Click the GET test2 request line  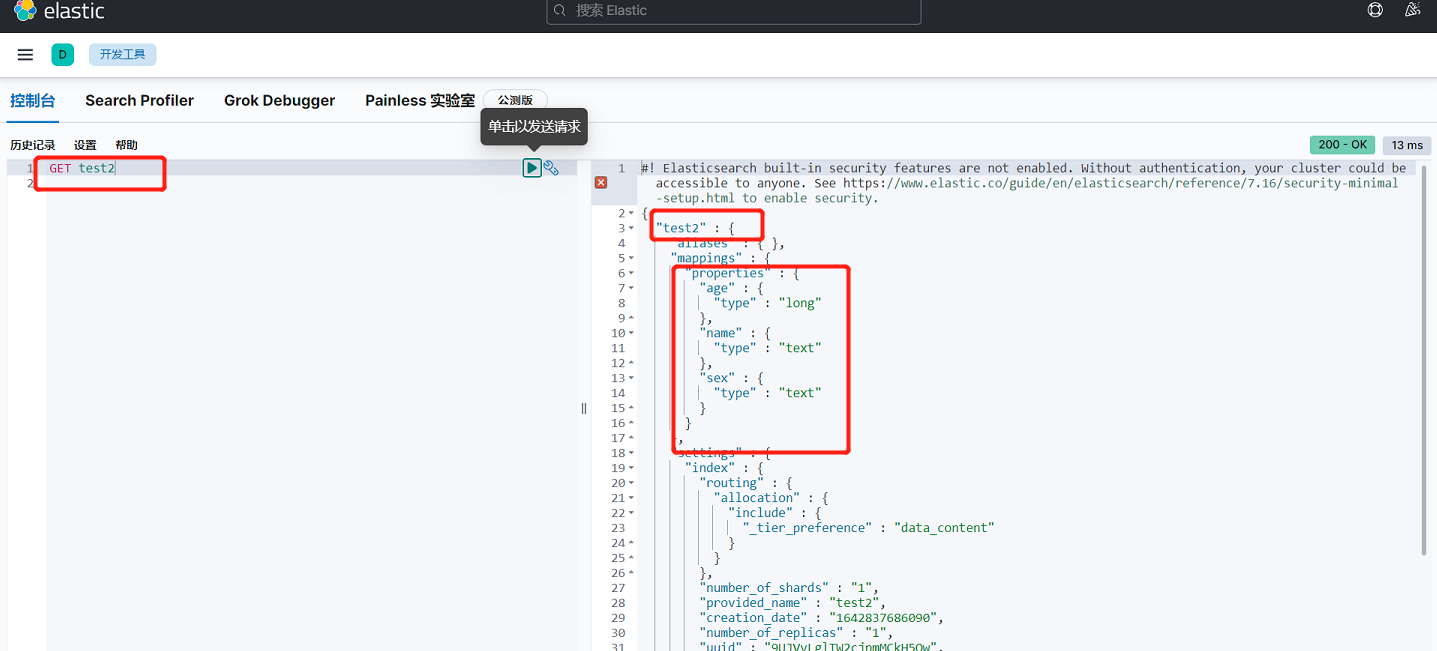[82, 168]
